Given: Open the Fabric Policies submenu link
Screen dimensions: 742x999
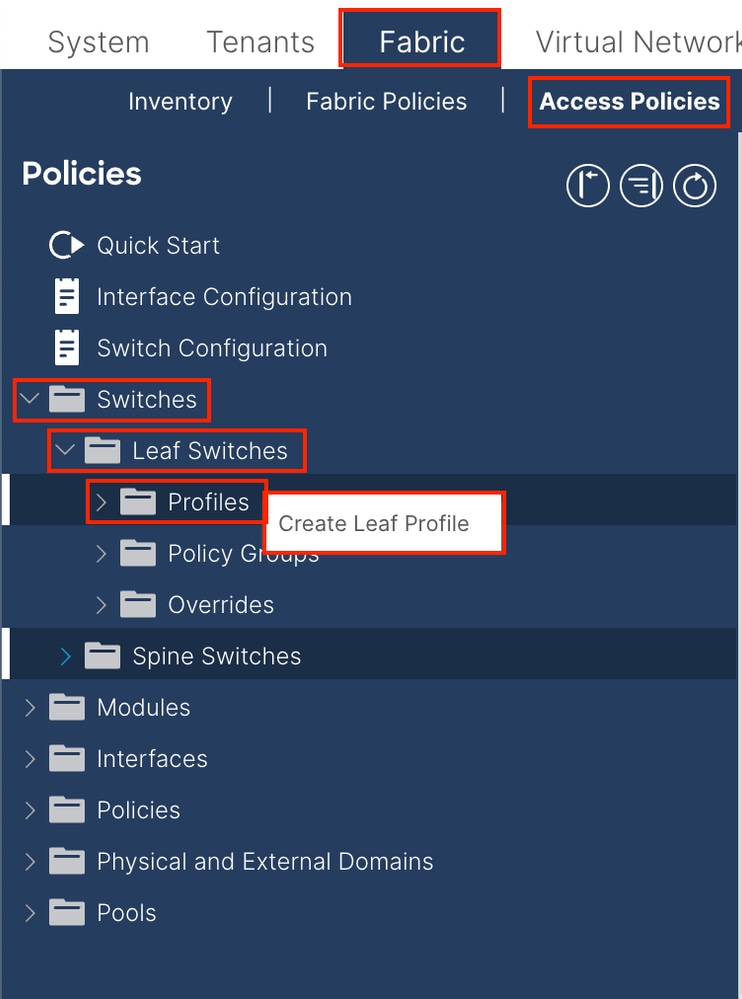Looking at the screenshot, I should coord(386,101).
